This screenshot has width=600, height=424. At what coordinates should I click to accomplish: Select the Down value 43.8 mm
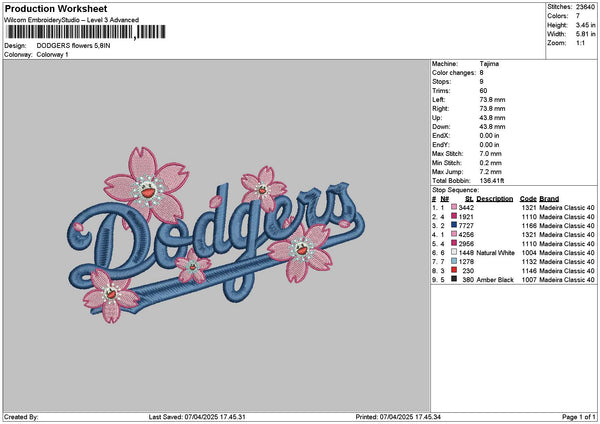[x=492, y=127]
